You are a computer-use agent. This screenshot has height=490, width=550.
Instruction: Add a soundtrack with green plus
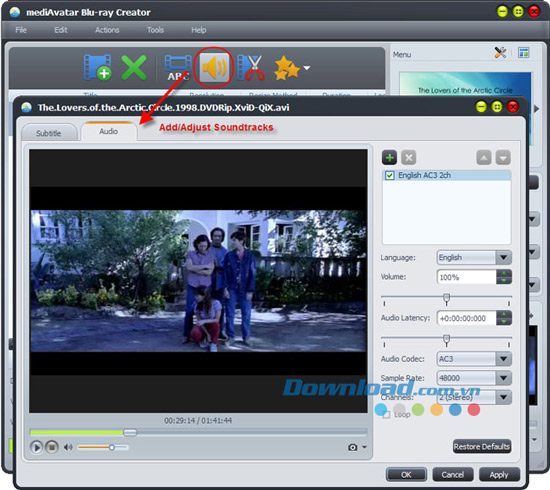tap(389, 157)
